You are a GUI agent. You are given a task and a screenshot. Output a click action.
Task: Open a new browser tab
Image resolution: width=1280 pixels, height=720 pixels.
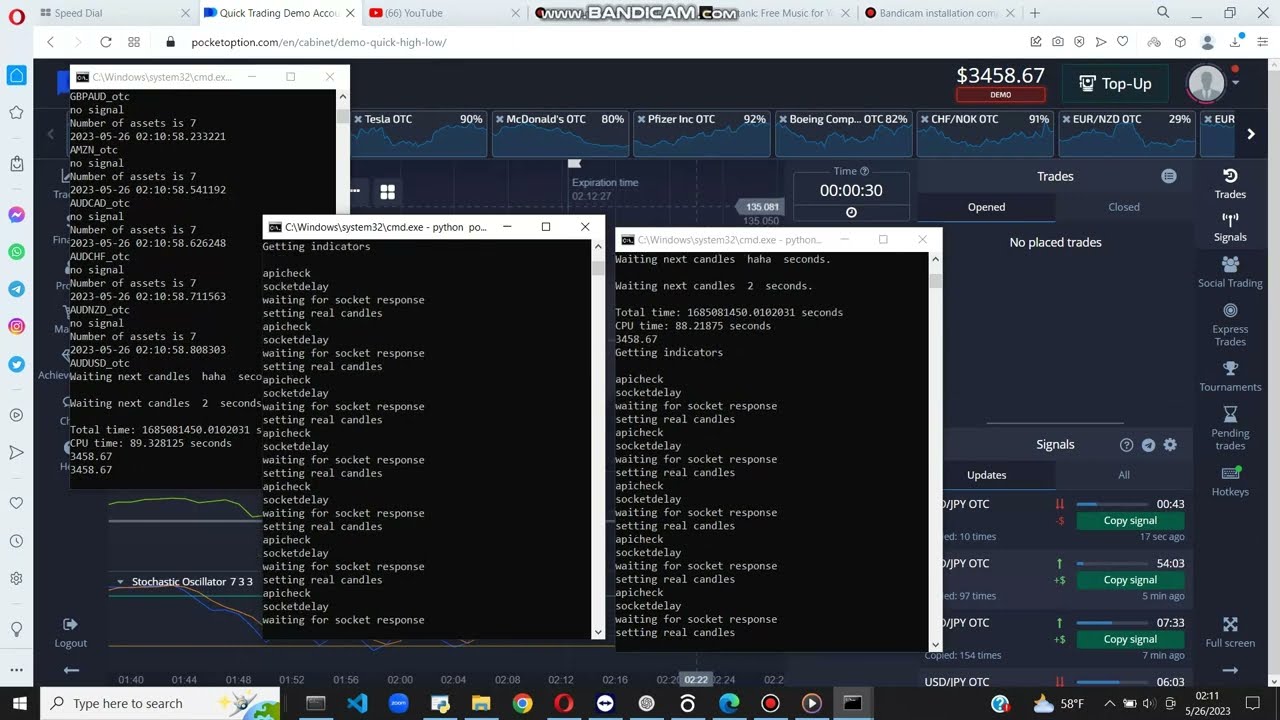coord(1034,13)
